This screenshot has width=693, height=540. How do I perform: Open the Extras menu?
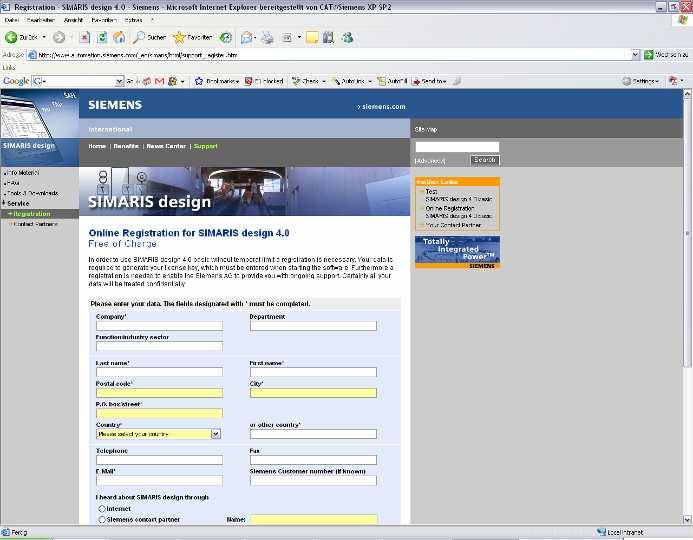133,20
